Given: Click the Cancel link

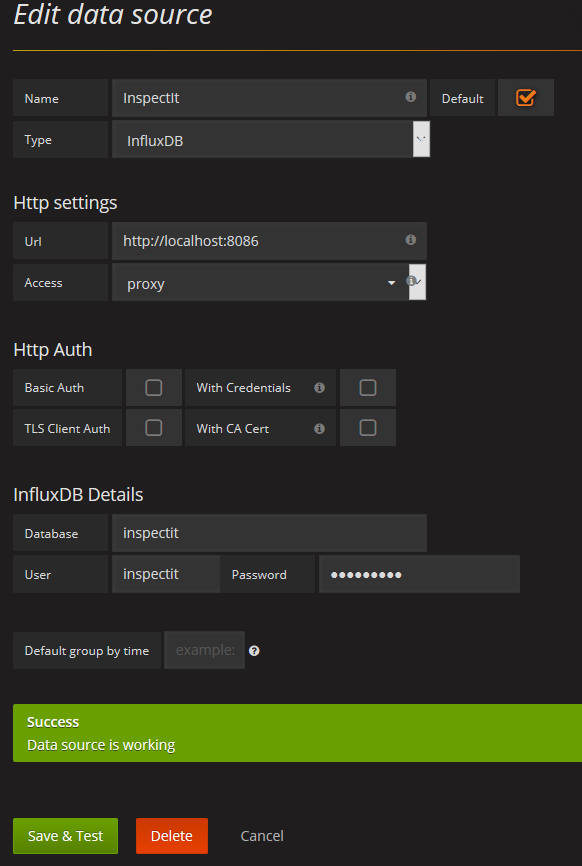Looking at the screenshot, I should point(262,836).
